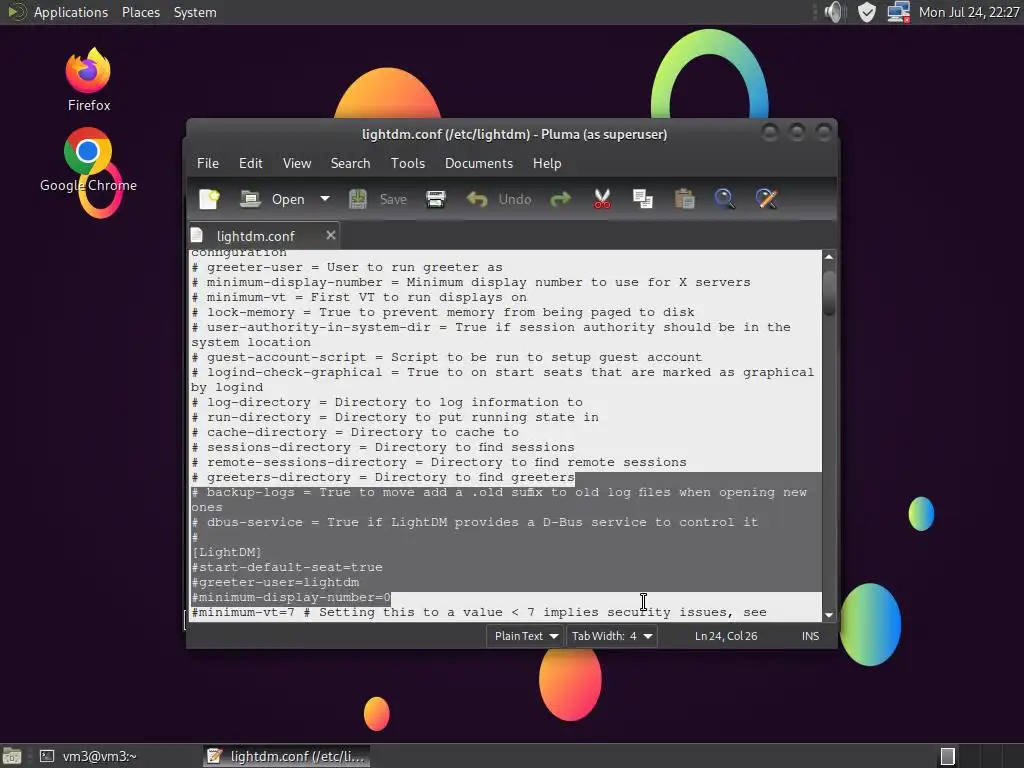
Task: Toggle the INS insert mode indicator
Action: 810,636
